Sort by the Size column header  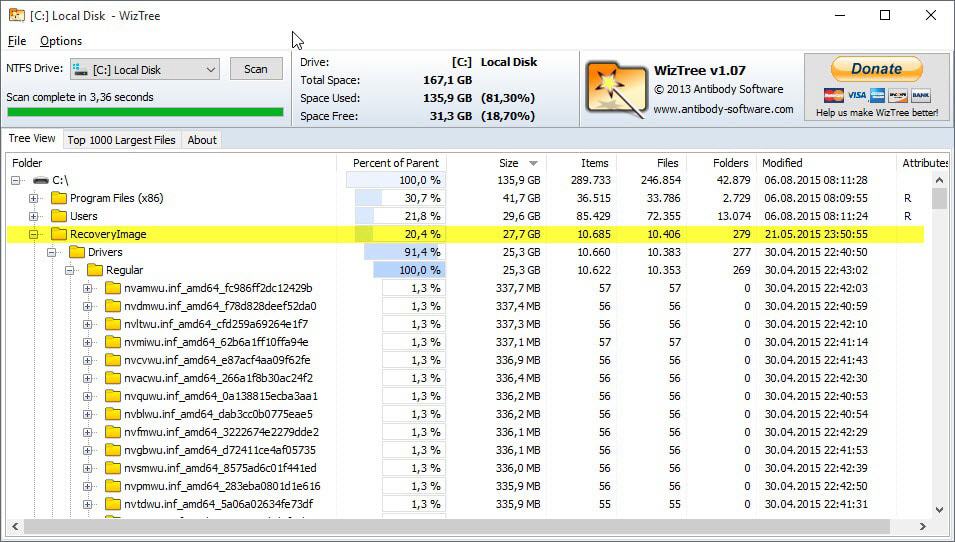[x=509, y=163]
